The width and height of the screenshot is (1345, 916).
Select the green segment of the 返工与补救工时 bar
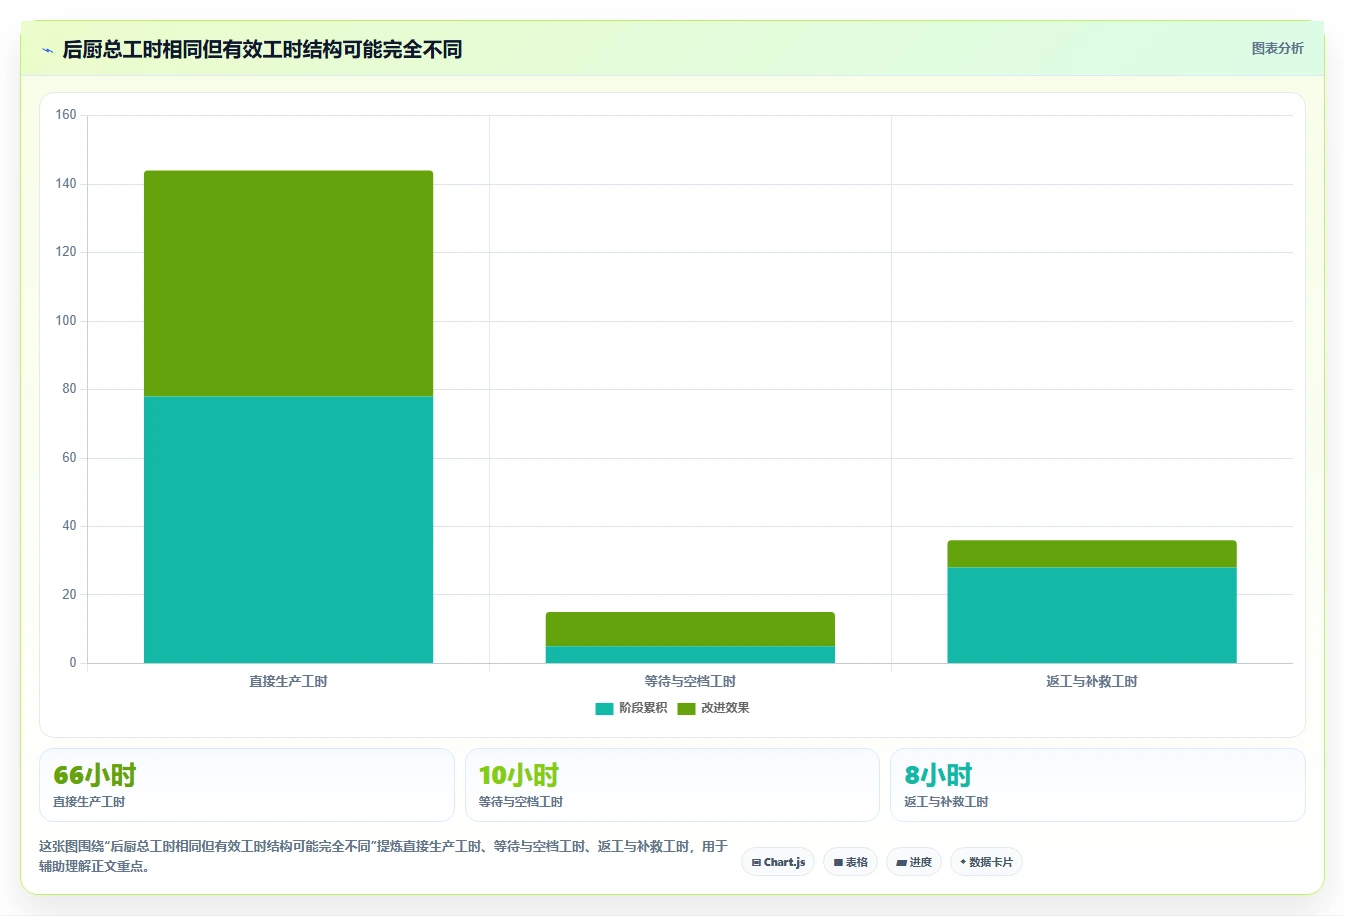1092,554
